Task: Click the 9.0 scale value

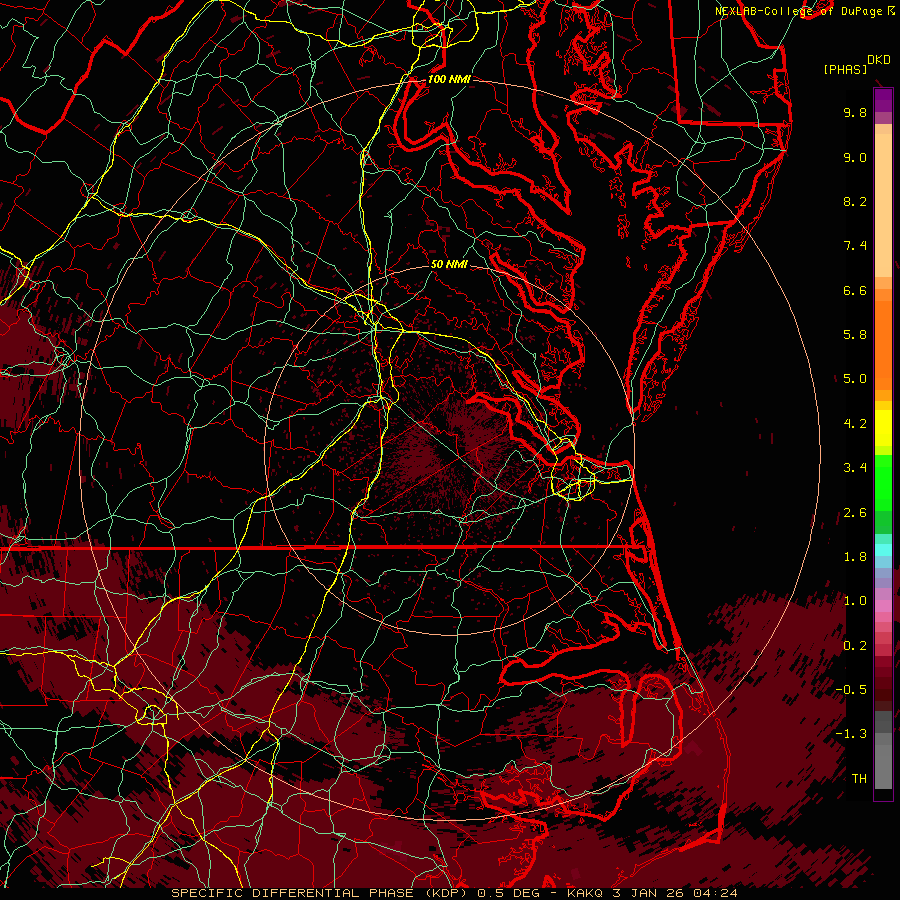Action: point(855,157)
